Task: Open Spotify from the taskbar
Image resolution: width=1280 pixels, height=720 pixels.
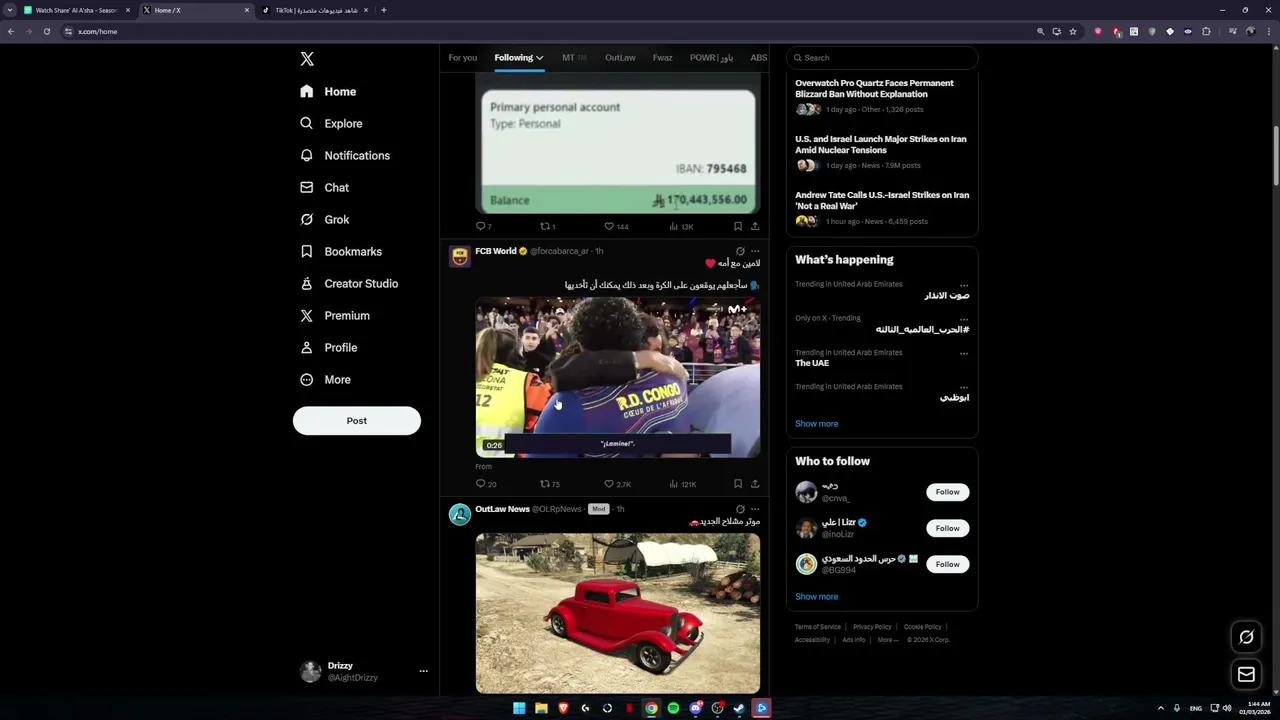Action: 673,708
